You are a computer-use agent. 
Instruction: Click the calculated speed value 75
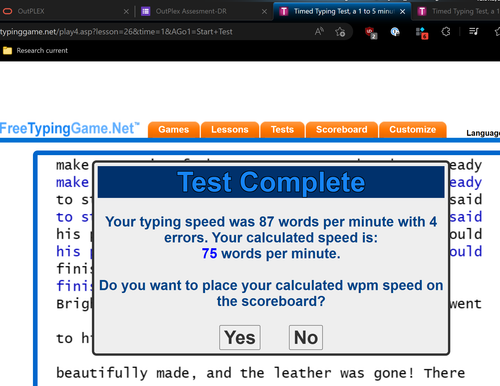209,254
